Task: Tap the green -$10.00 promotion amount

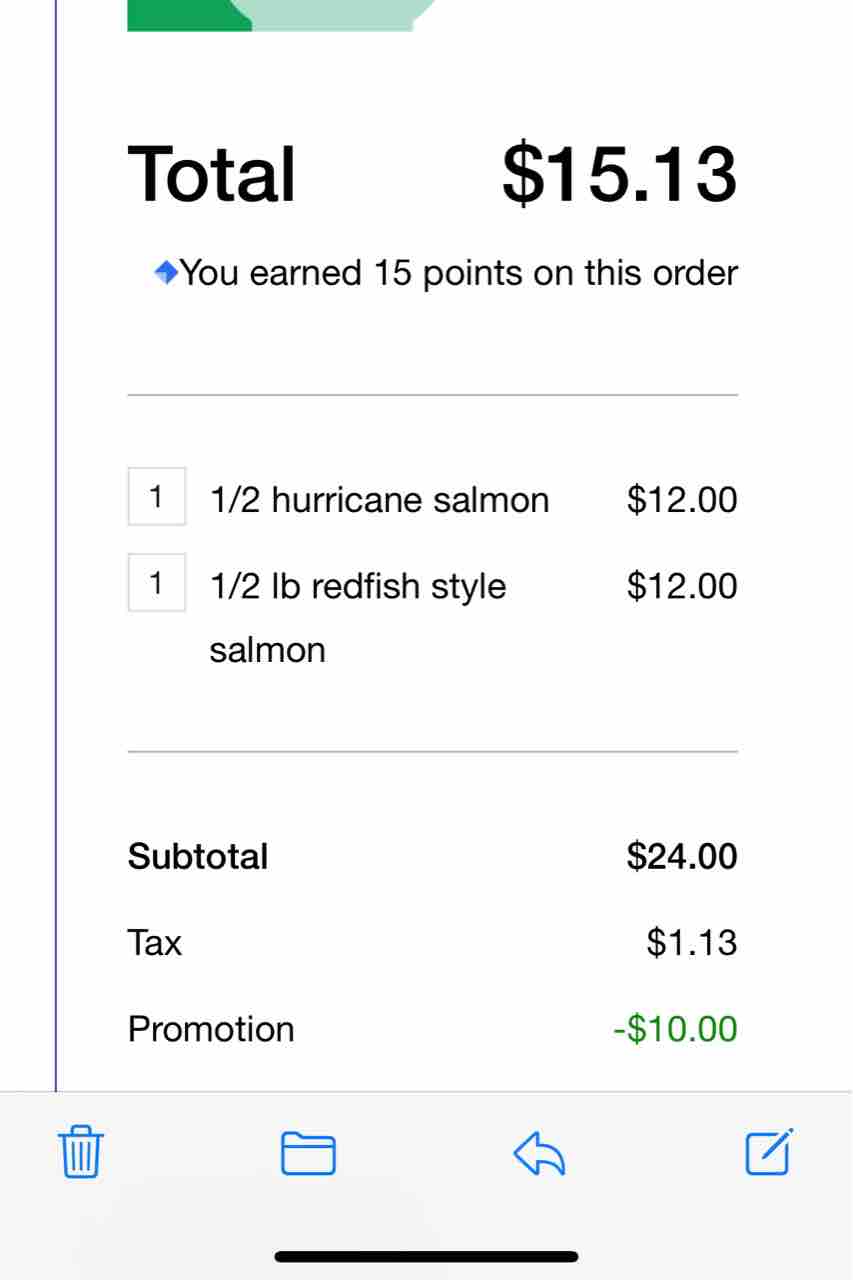Action: click(x=675, y=1028)
